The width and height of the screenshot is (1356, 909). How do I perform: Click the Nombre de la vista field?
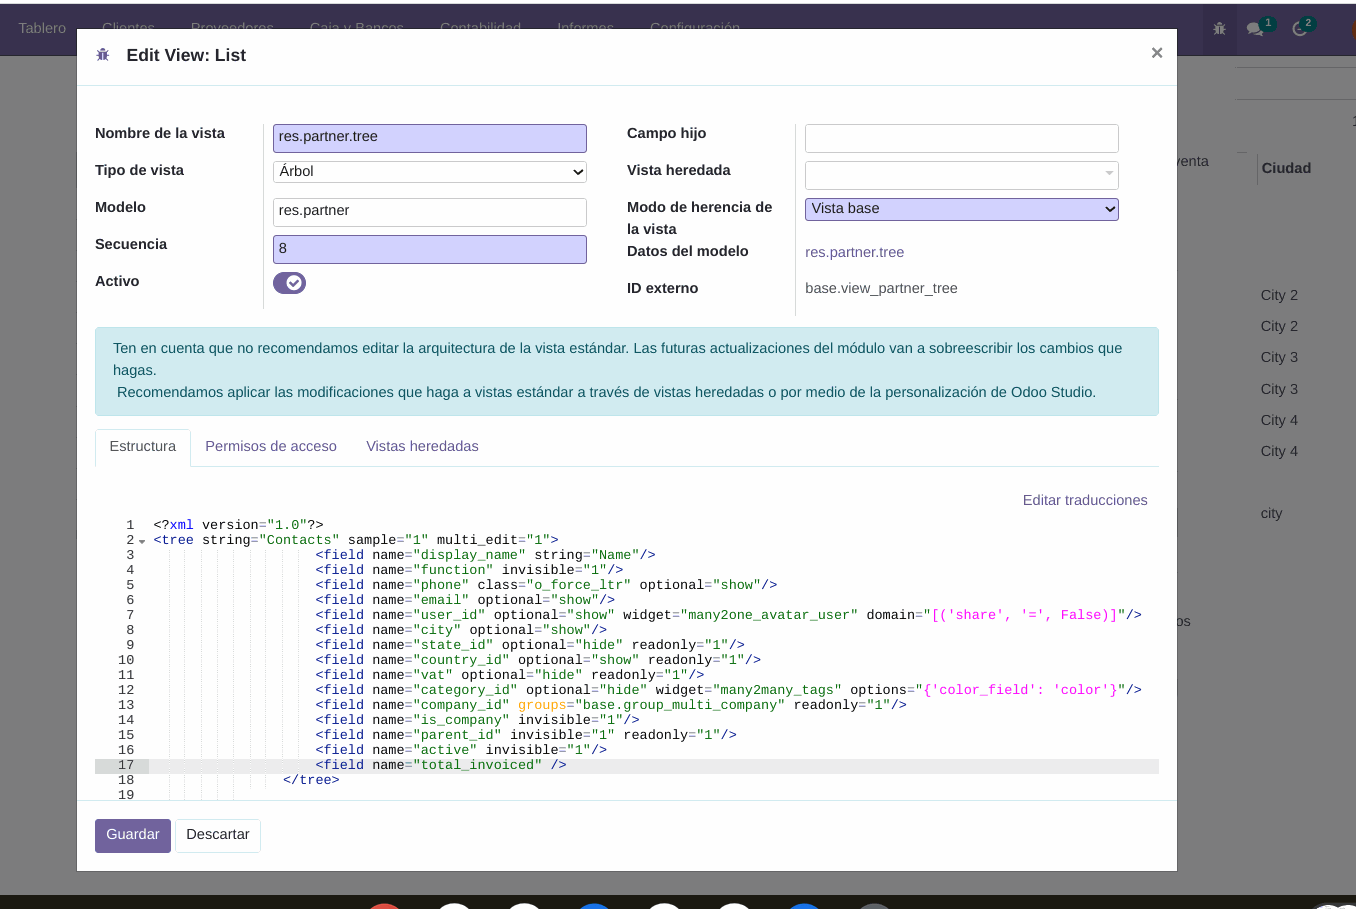click(430, 138)
